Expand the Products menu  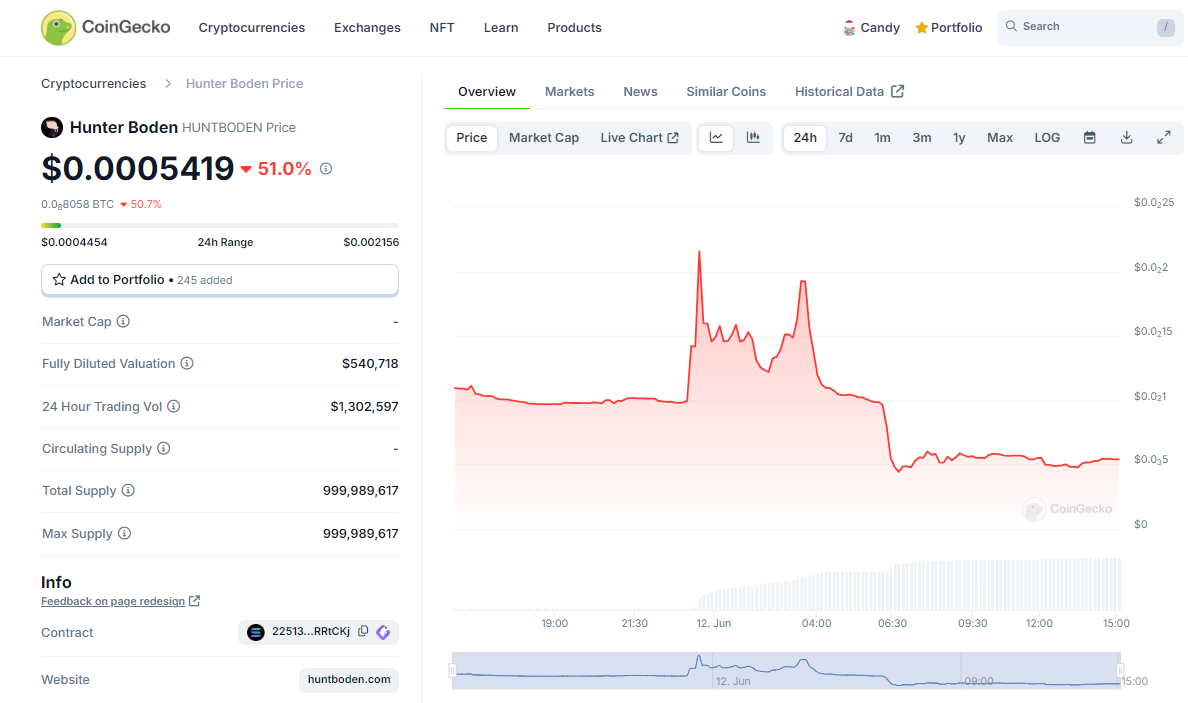pos(574,28)
